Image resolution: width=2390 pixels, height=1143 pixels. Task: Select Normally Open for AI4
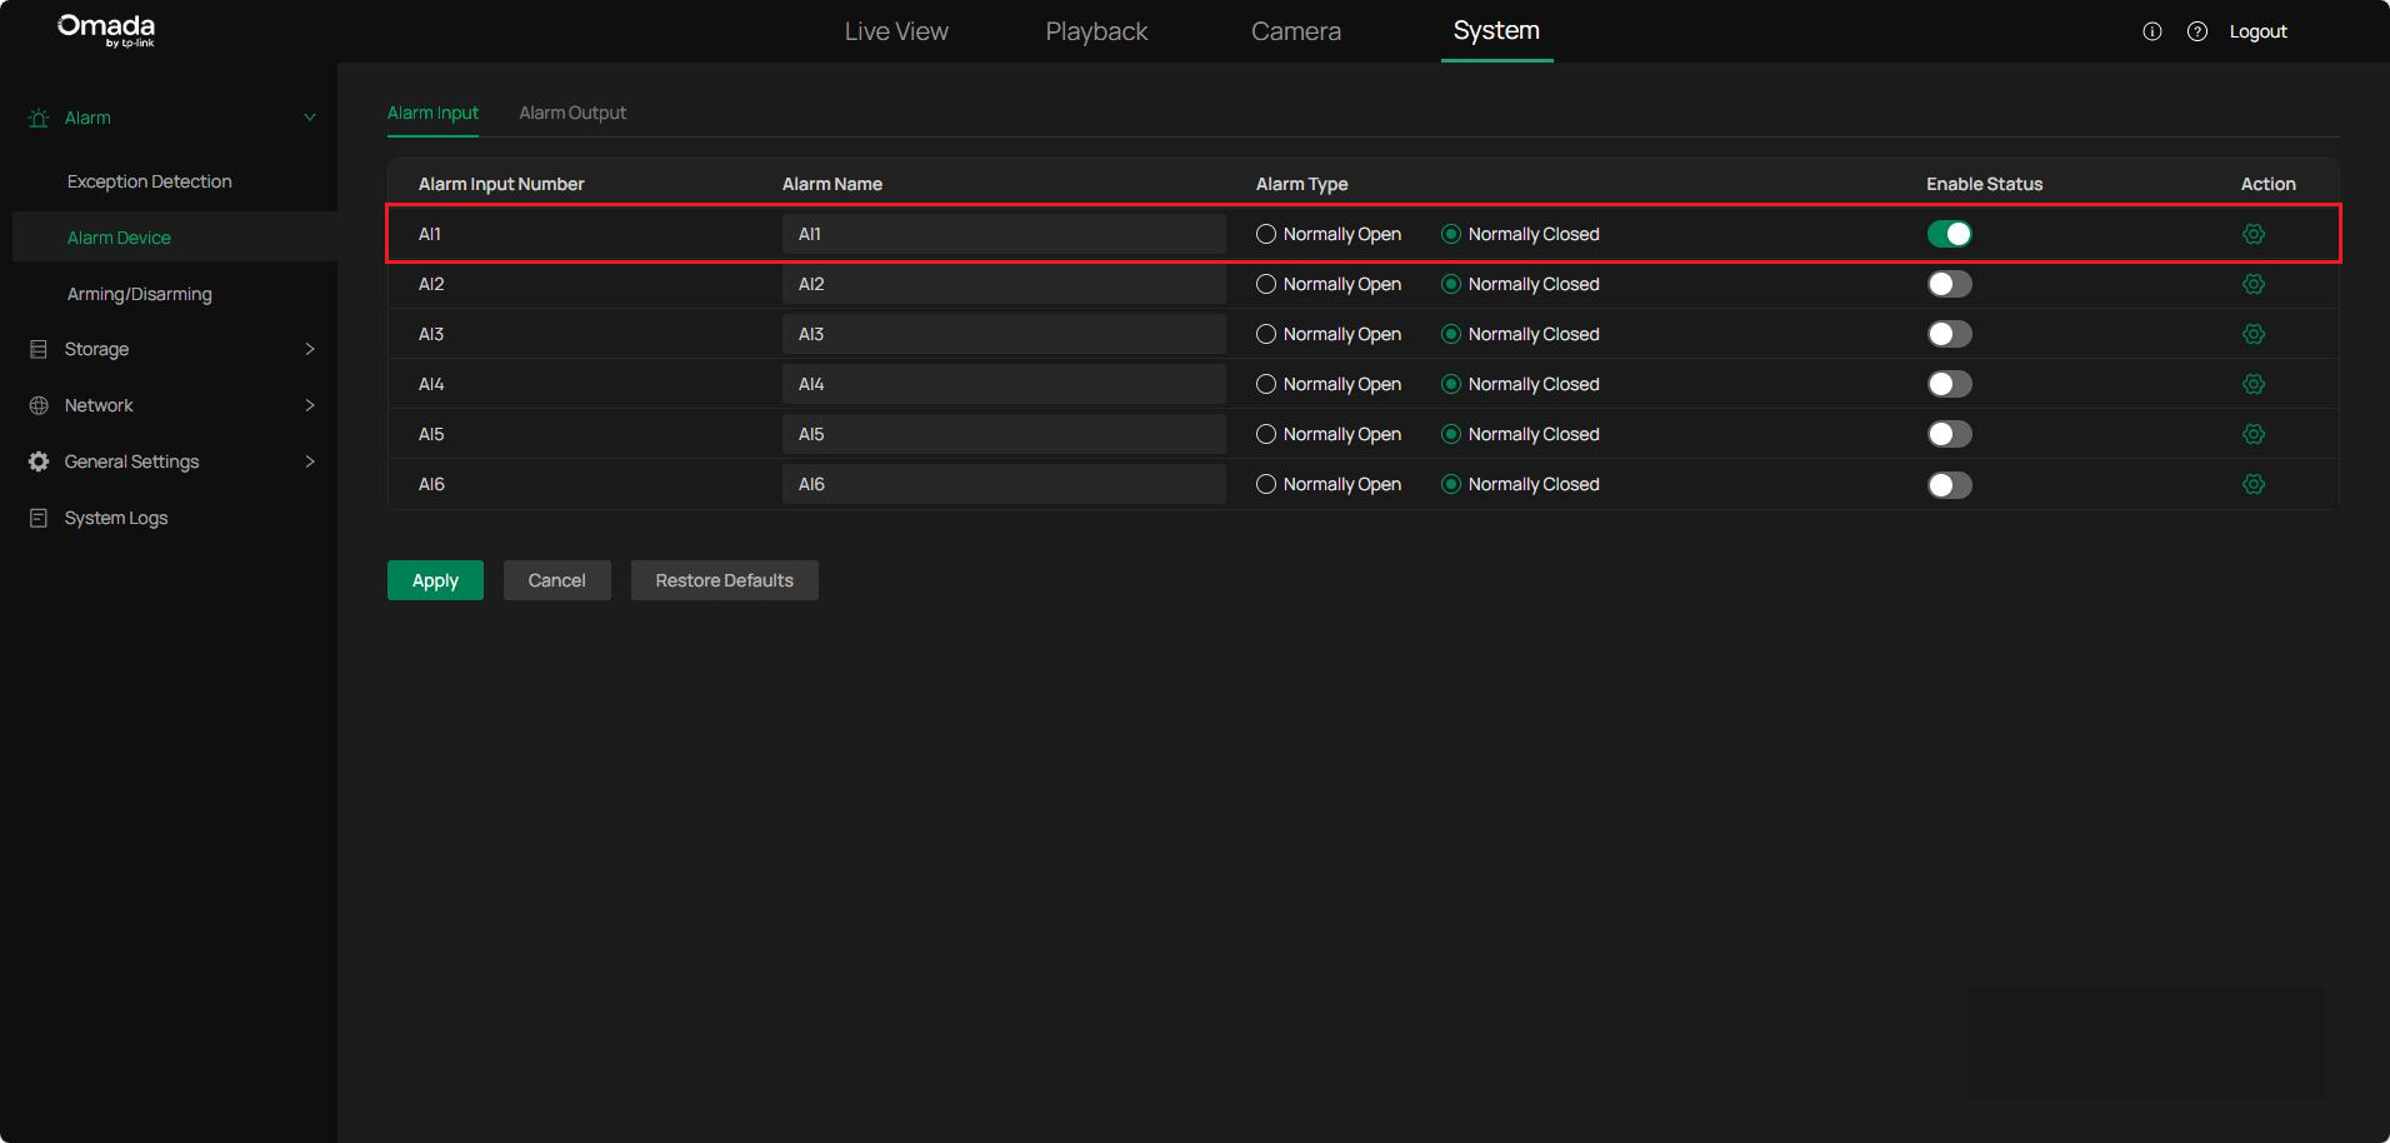pyautogui.click(x=1265, y=384)
